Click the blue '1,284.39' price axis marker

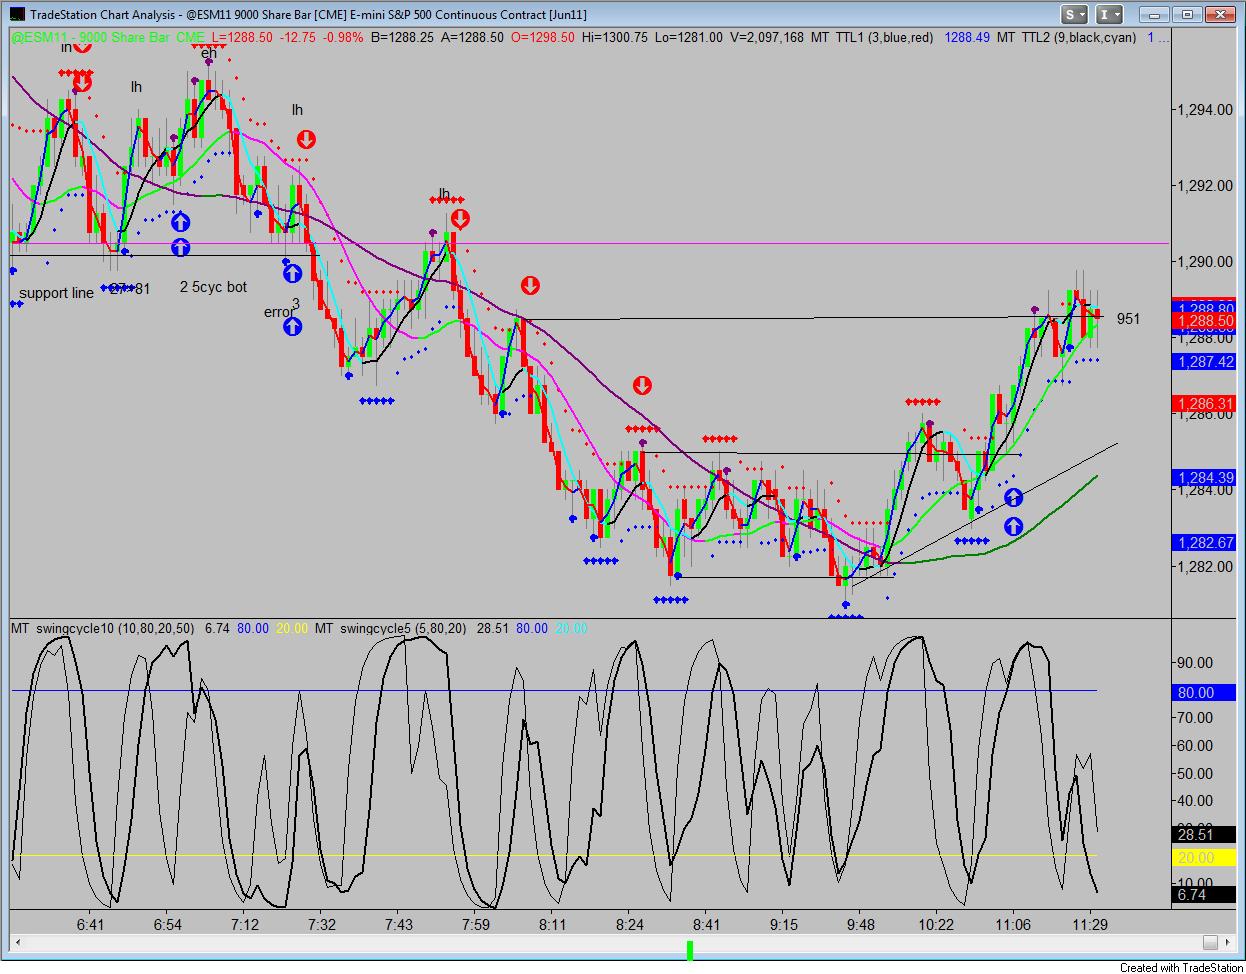point(1205,478)
